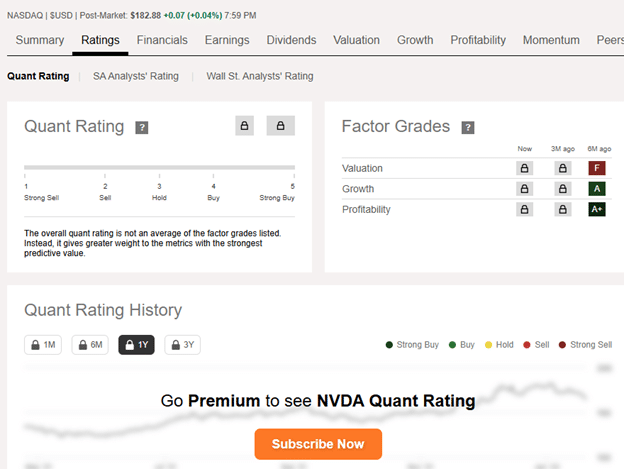Click the Growth factor label
The width and height of the screenshot is (624, 469).
[358, 189]
